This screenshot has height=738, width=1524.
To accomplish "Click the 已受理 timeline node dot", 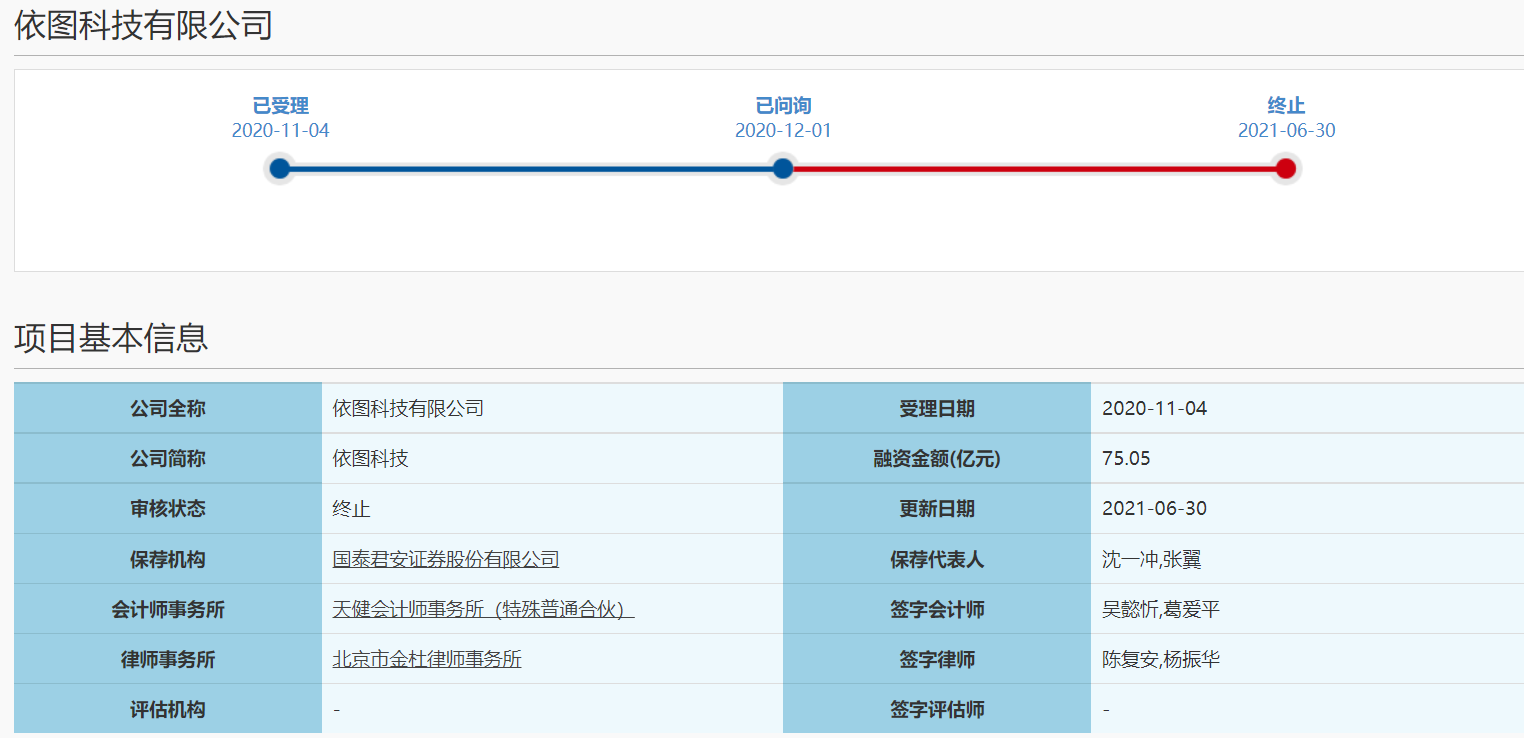I will 280,168.
